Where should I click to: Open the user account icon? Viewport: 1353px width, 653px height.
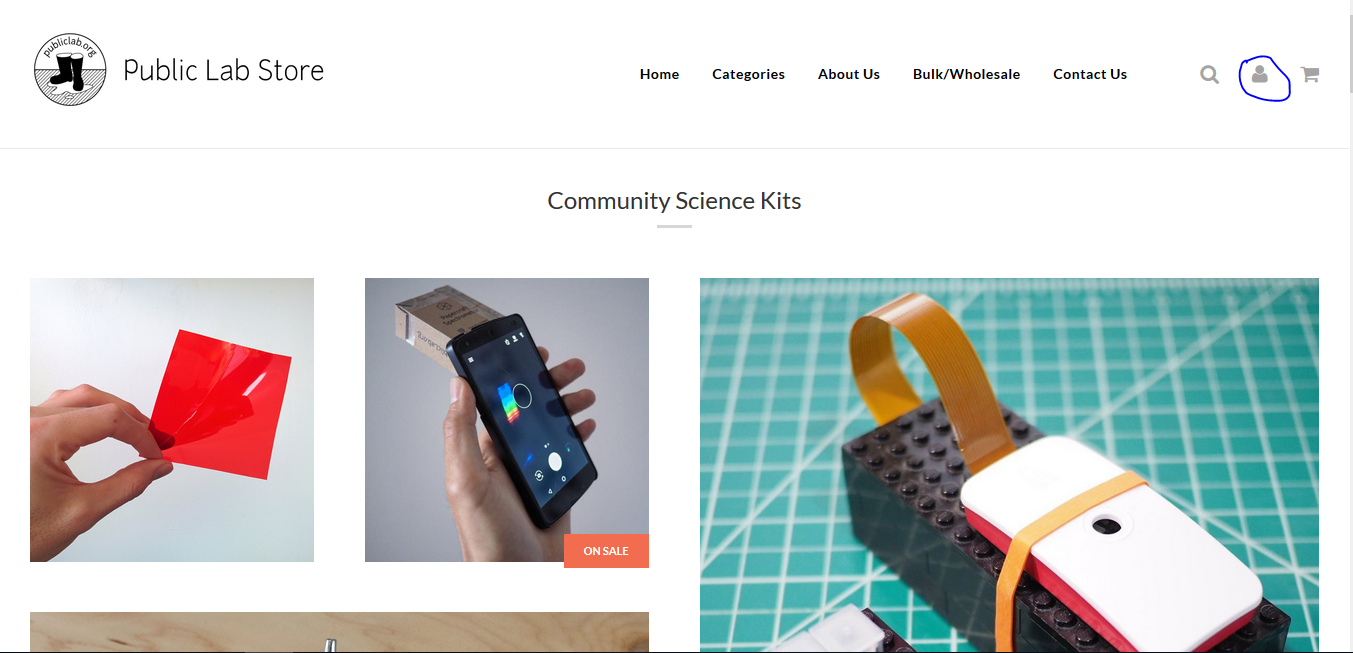[x=1260, y=74]
